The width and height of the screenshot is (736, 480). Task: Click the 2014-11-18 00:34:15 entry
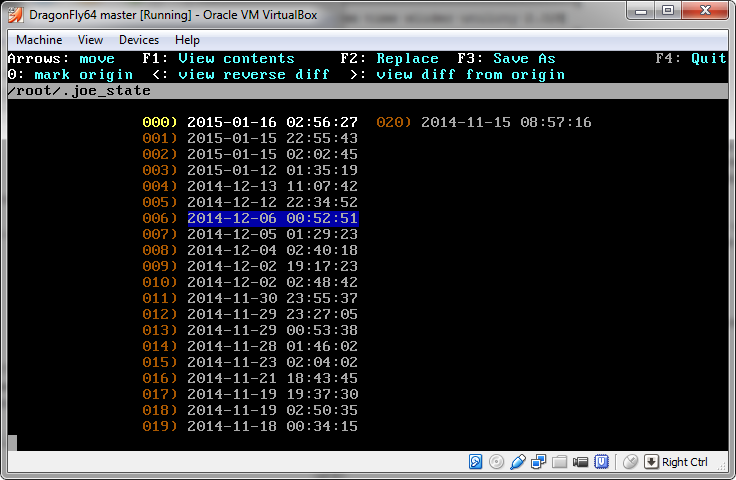[272, 426]
